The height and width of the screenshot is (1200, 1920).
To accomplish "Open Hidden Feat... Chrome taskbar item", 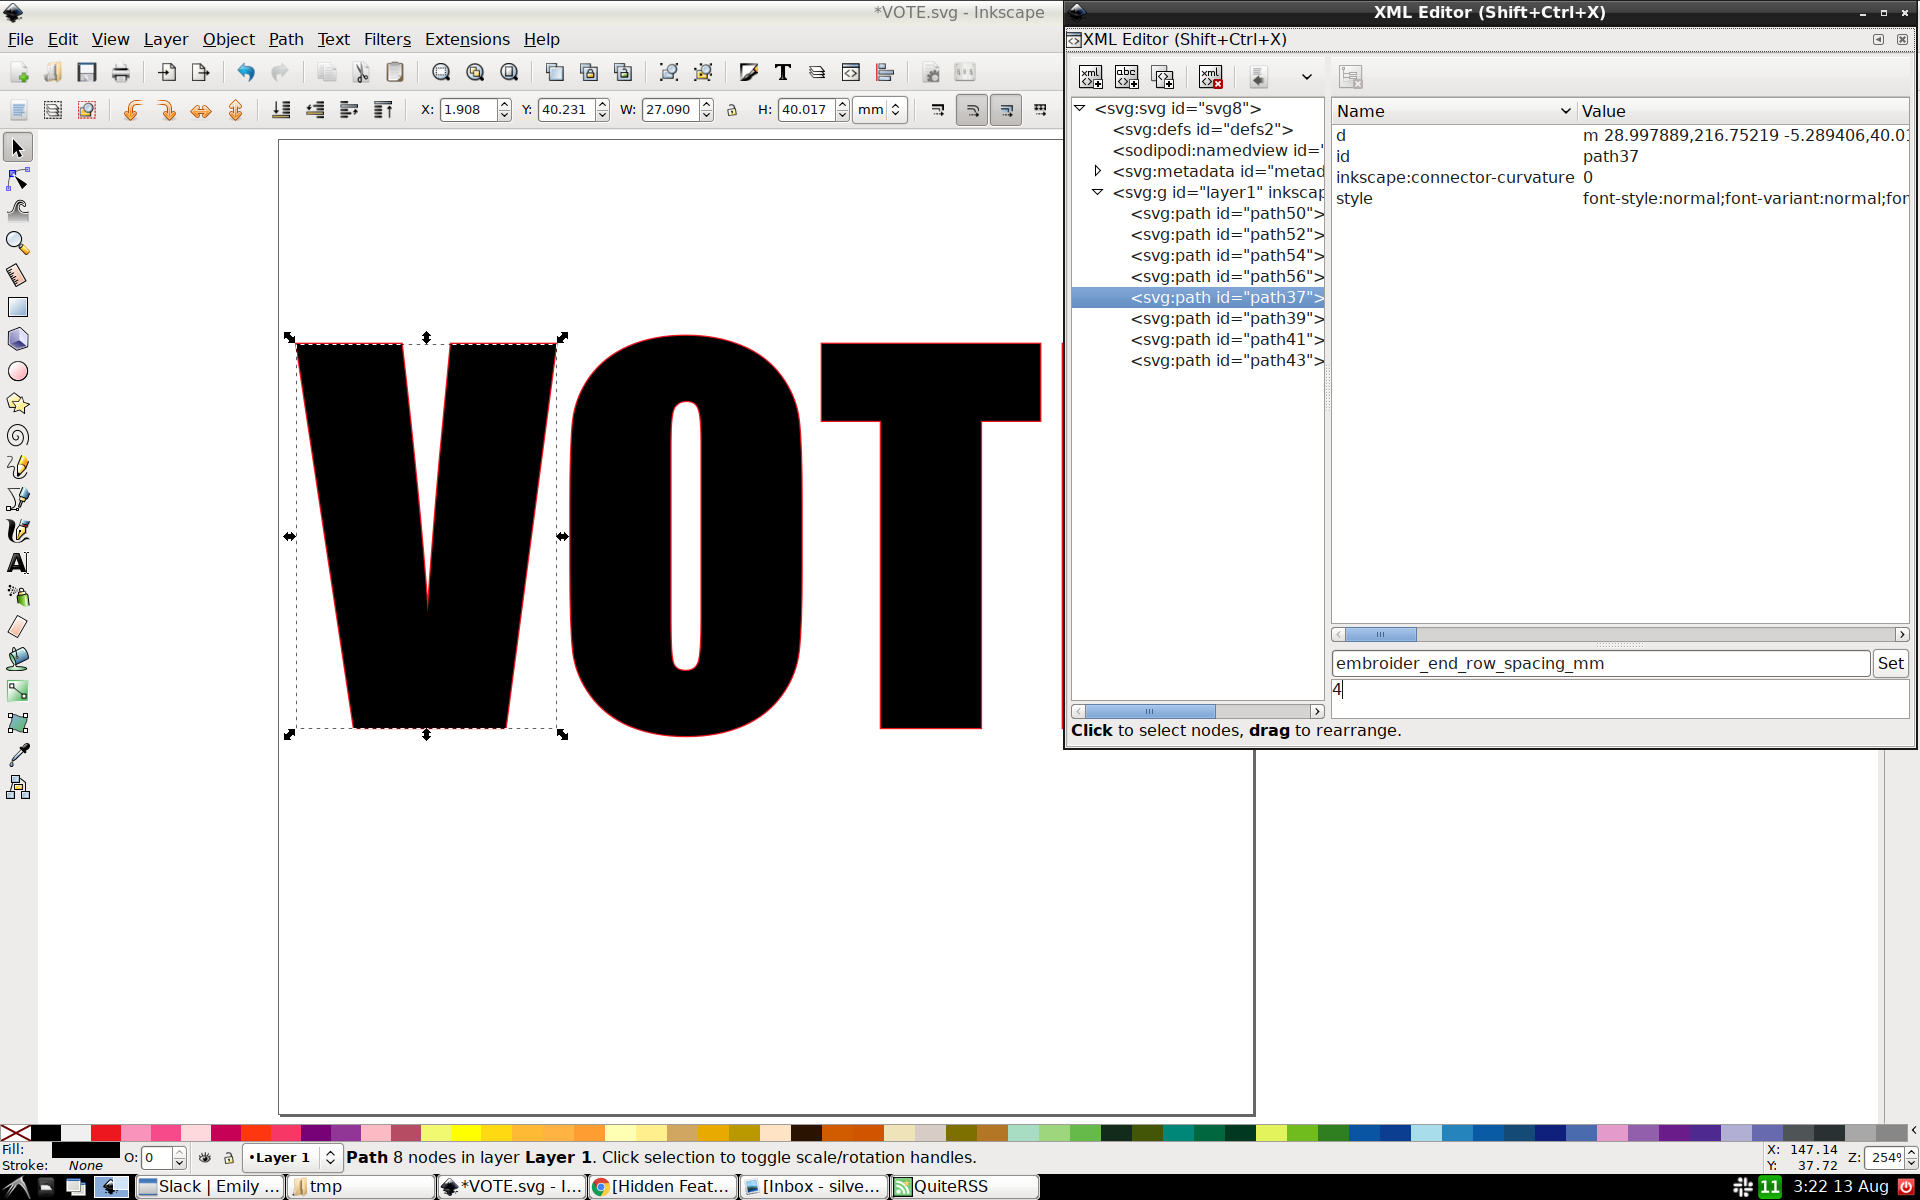I will tap(663, 1186).
